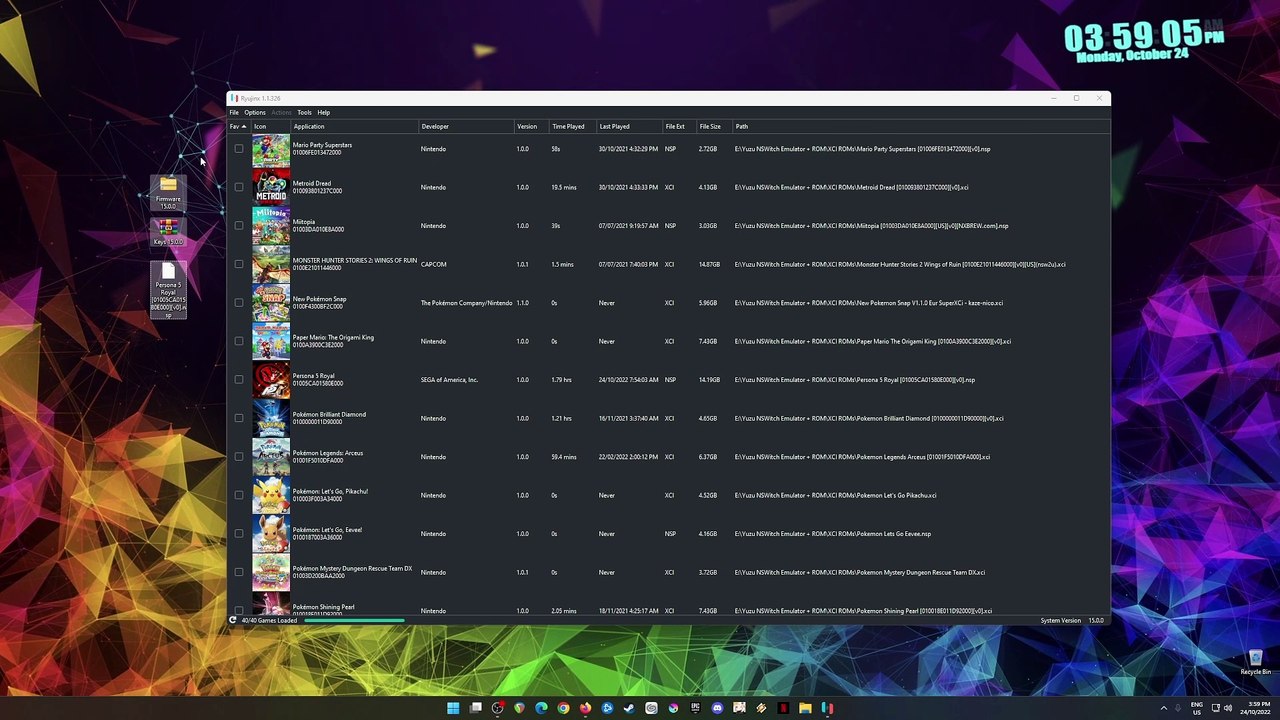The height and width of the screenshot is (720, 1280).
Task: Mark Persona 5 Royal as favorite
Action: (238, 380)
